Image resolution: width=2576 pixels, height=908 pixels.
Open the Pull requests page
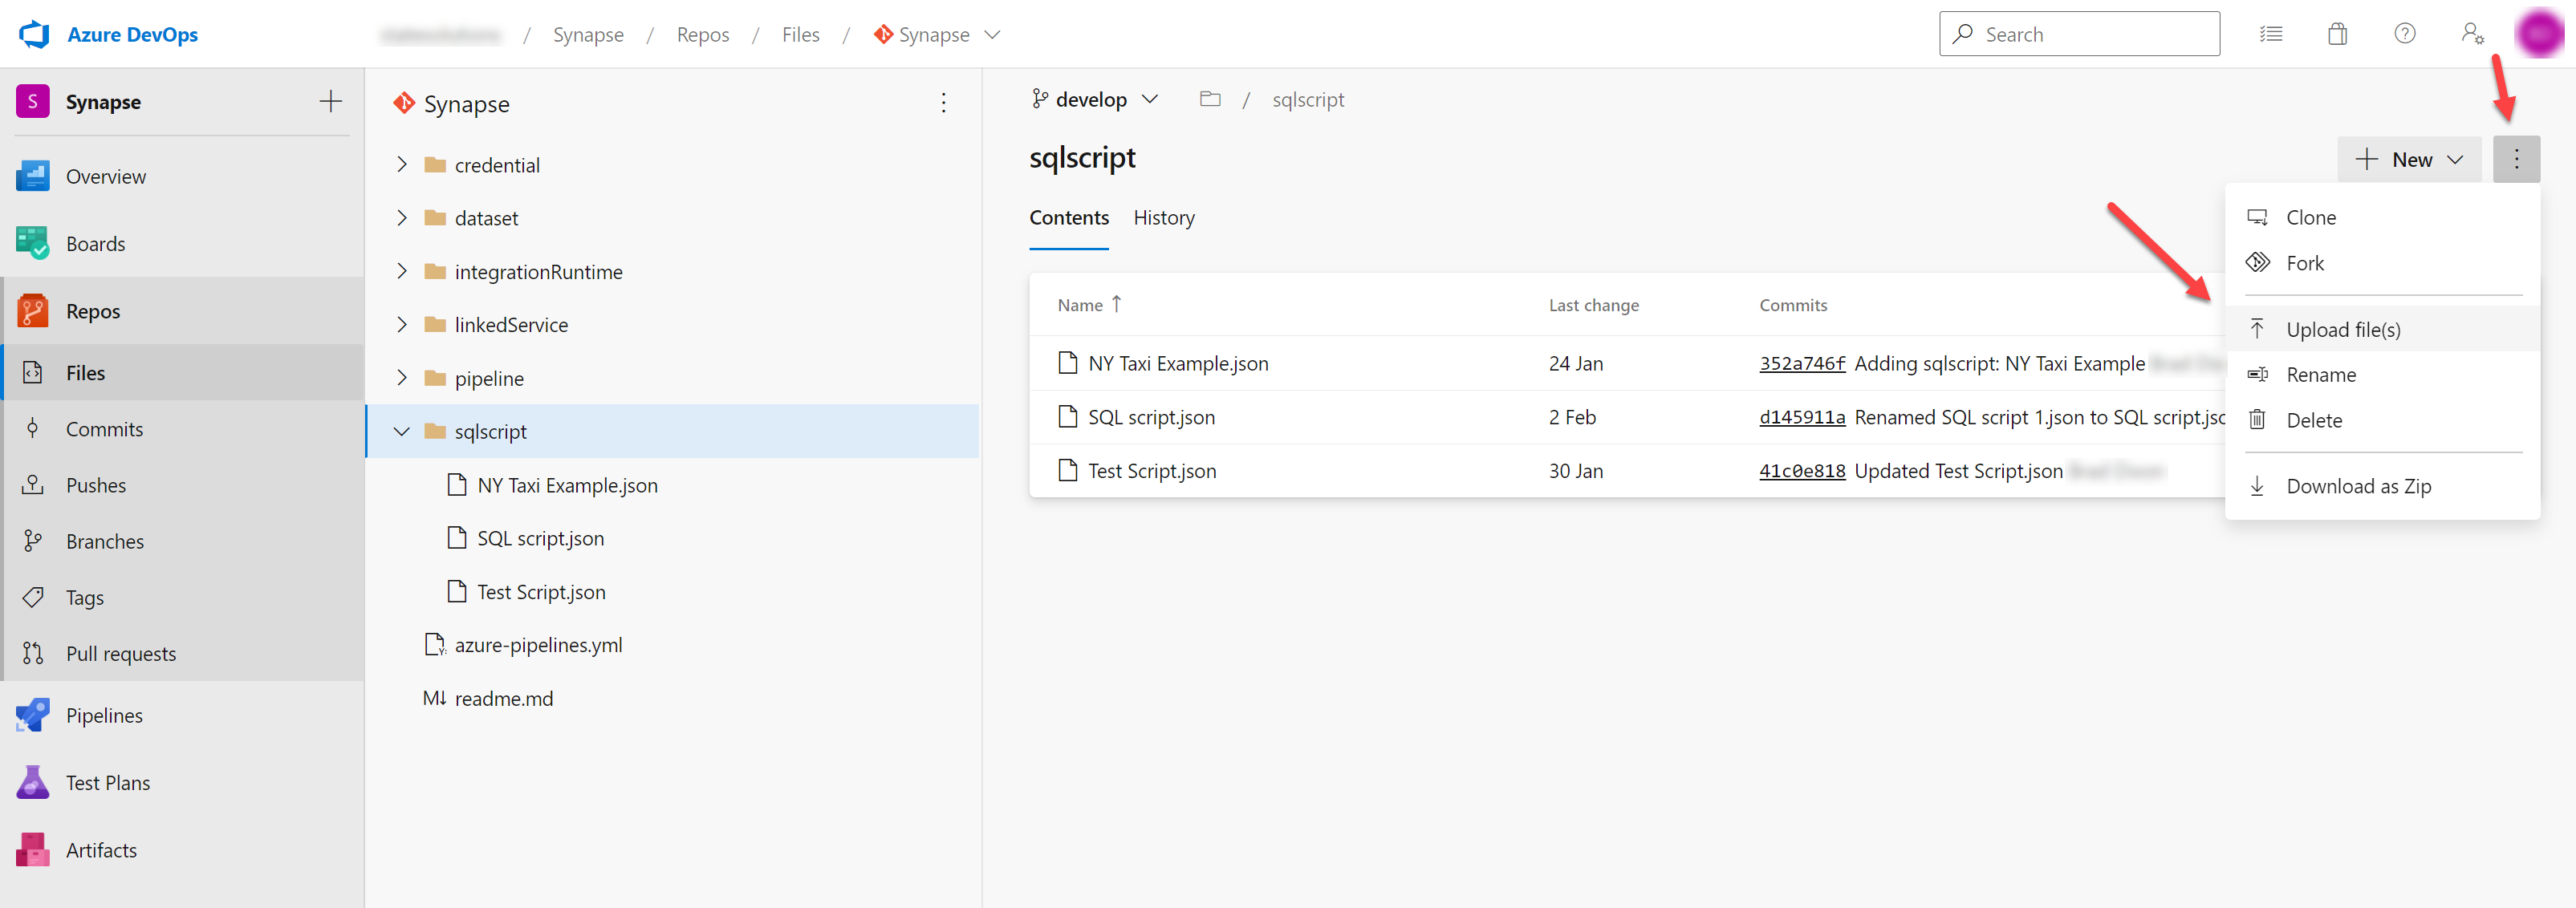(x=120, y=653)
